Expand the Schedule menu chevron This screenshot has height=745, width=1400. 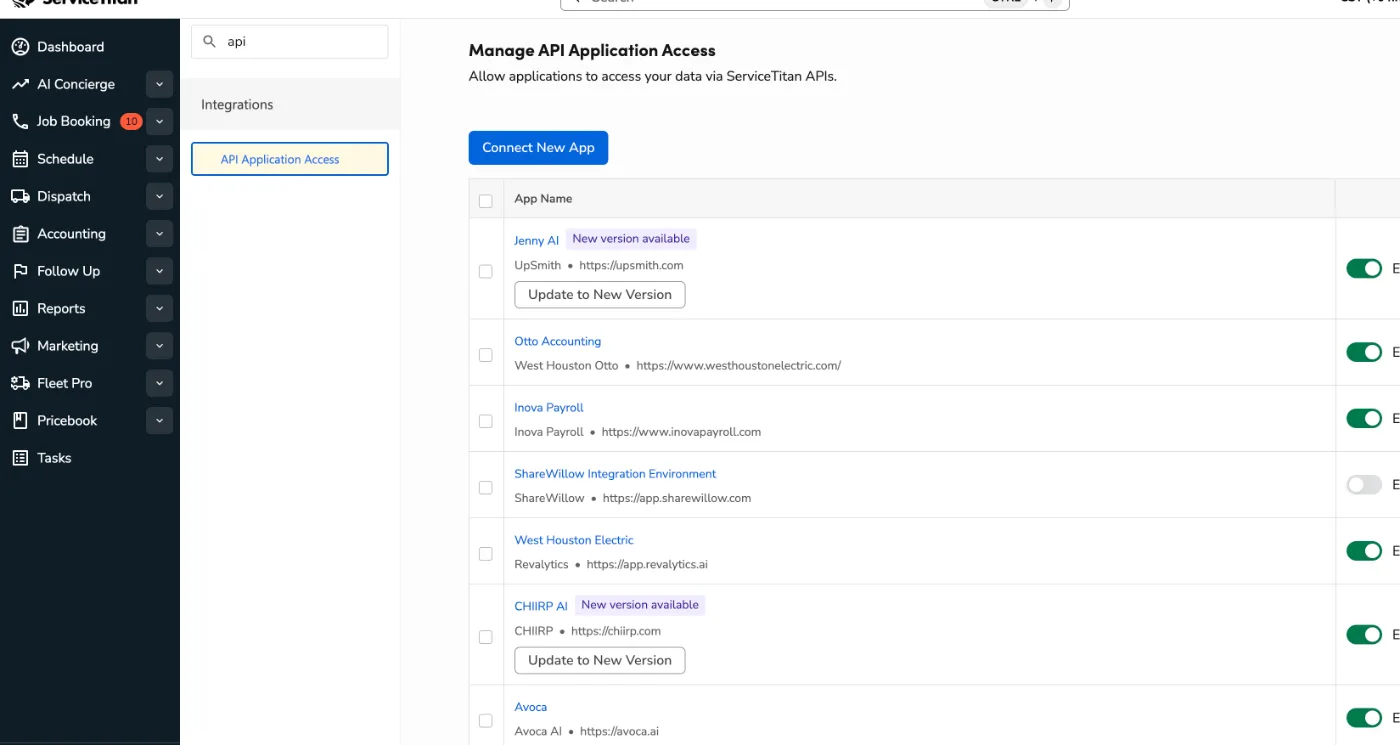click(159, 159)
